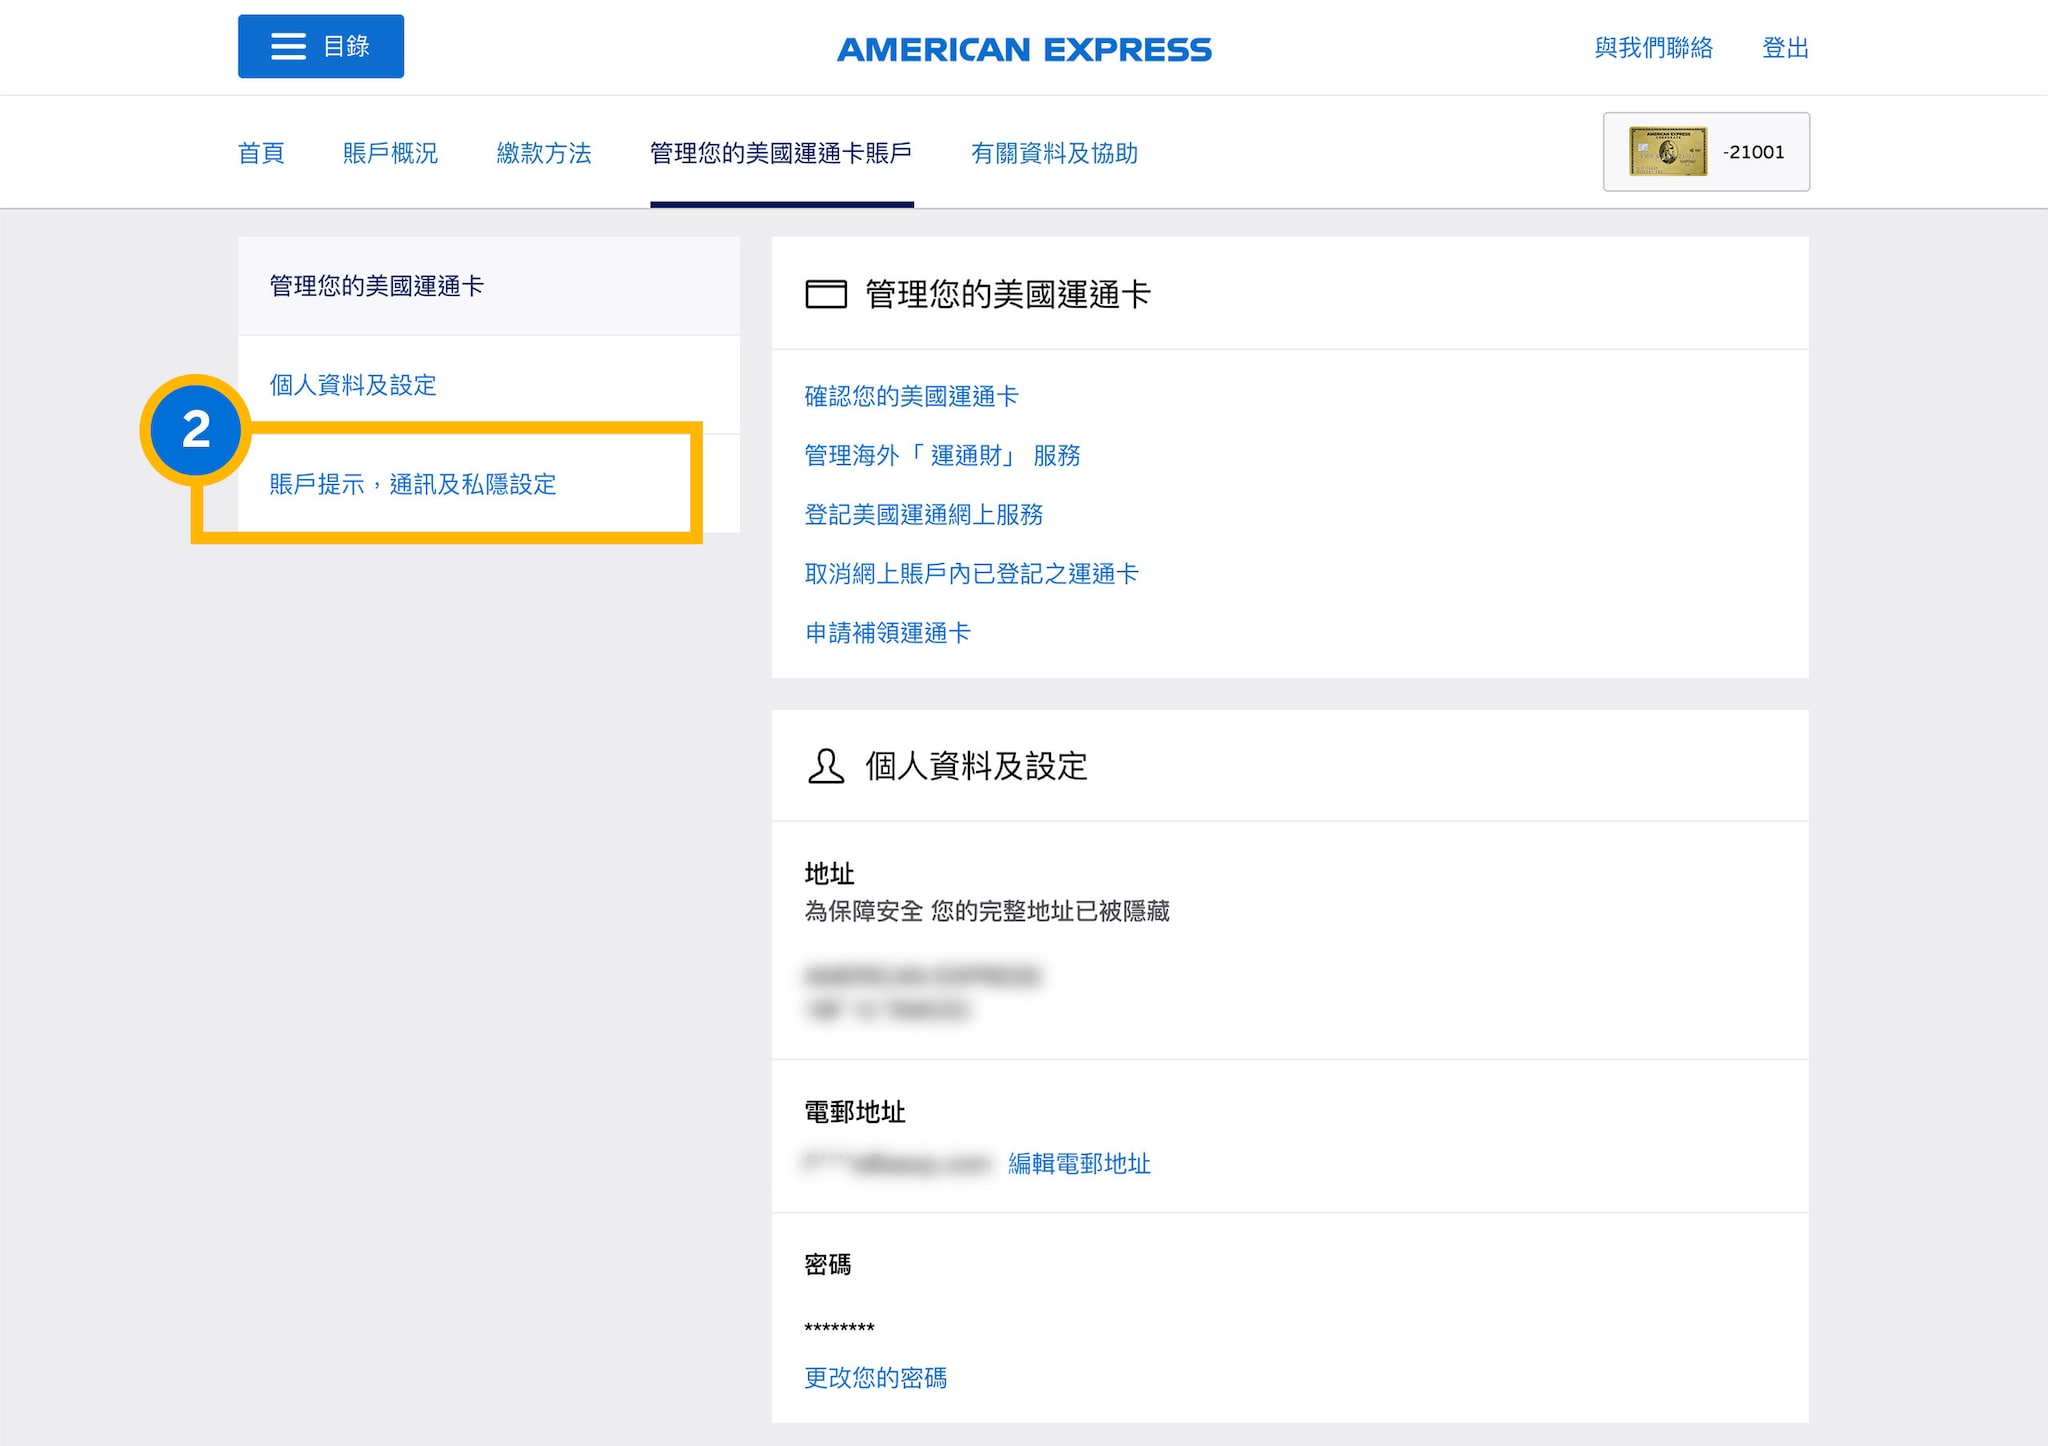
Task: Click the 確認您的美國運通卡 link
Action: (911, 396)
